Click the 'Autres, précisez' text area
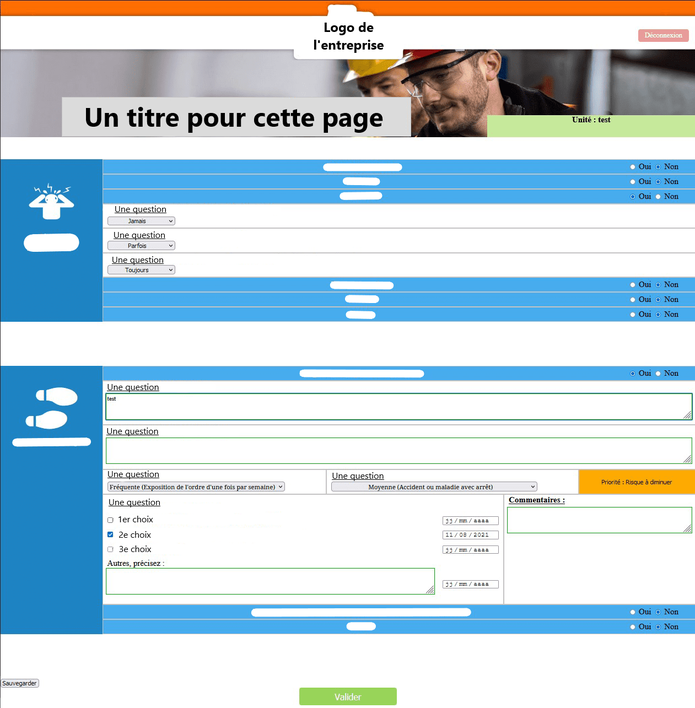695x708 pixels. point(270,581)
